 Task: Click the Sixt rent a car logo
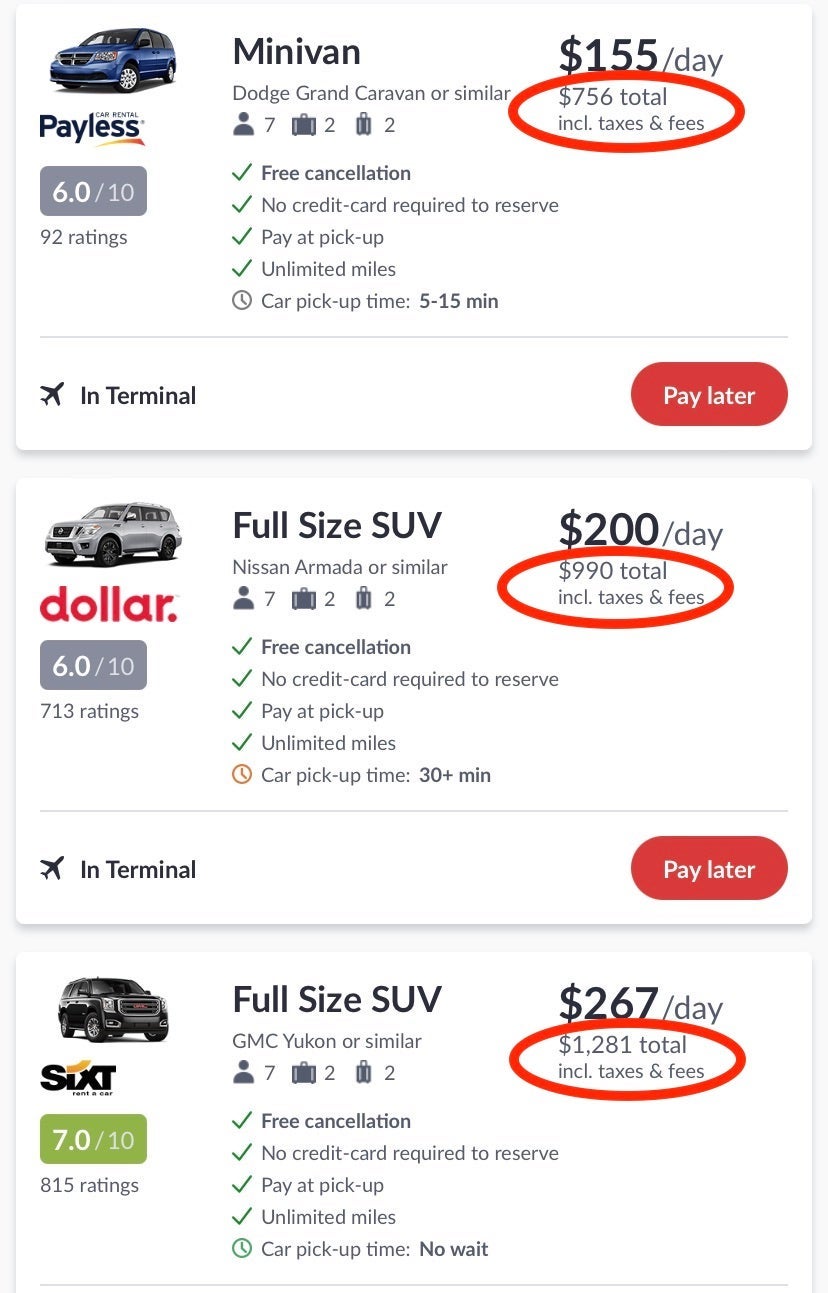click(x=79, y=1078)
